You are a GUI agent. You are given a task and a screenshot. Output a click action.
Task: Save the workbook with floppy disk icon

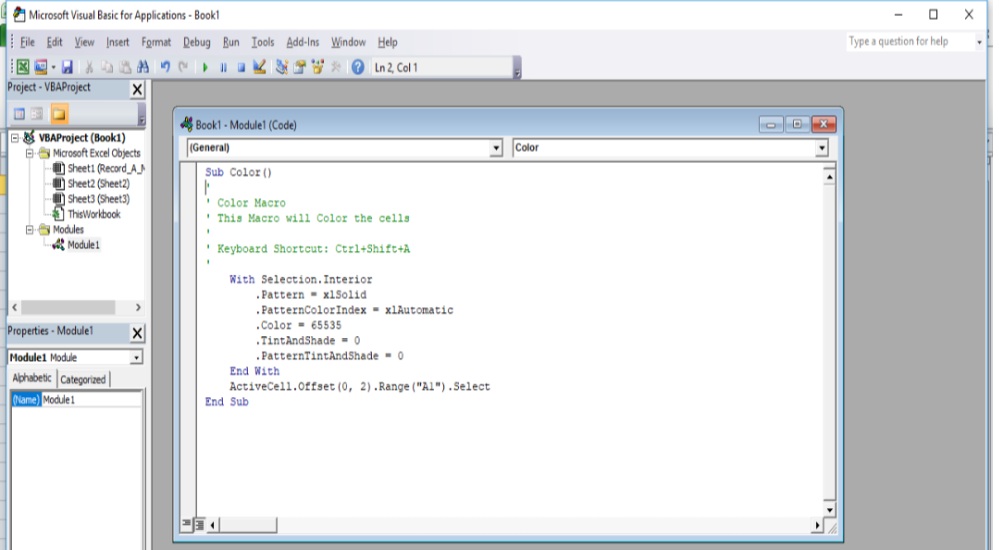[67, 67]
